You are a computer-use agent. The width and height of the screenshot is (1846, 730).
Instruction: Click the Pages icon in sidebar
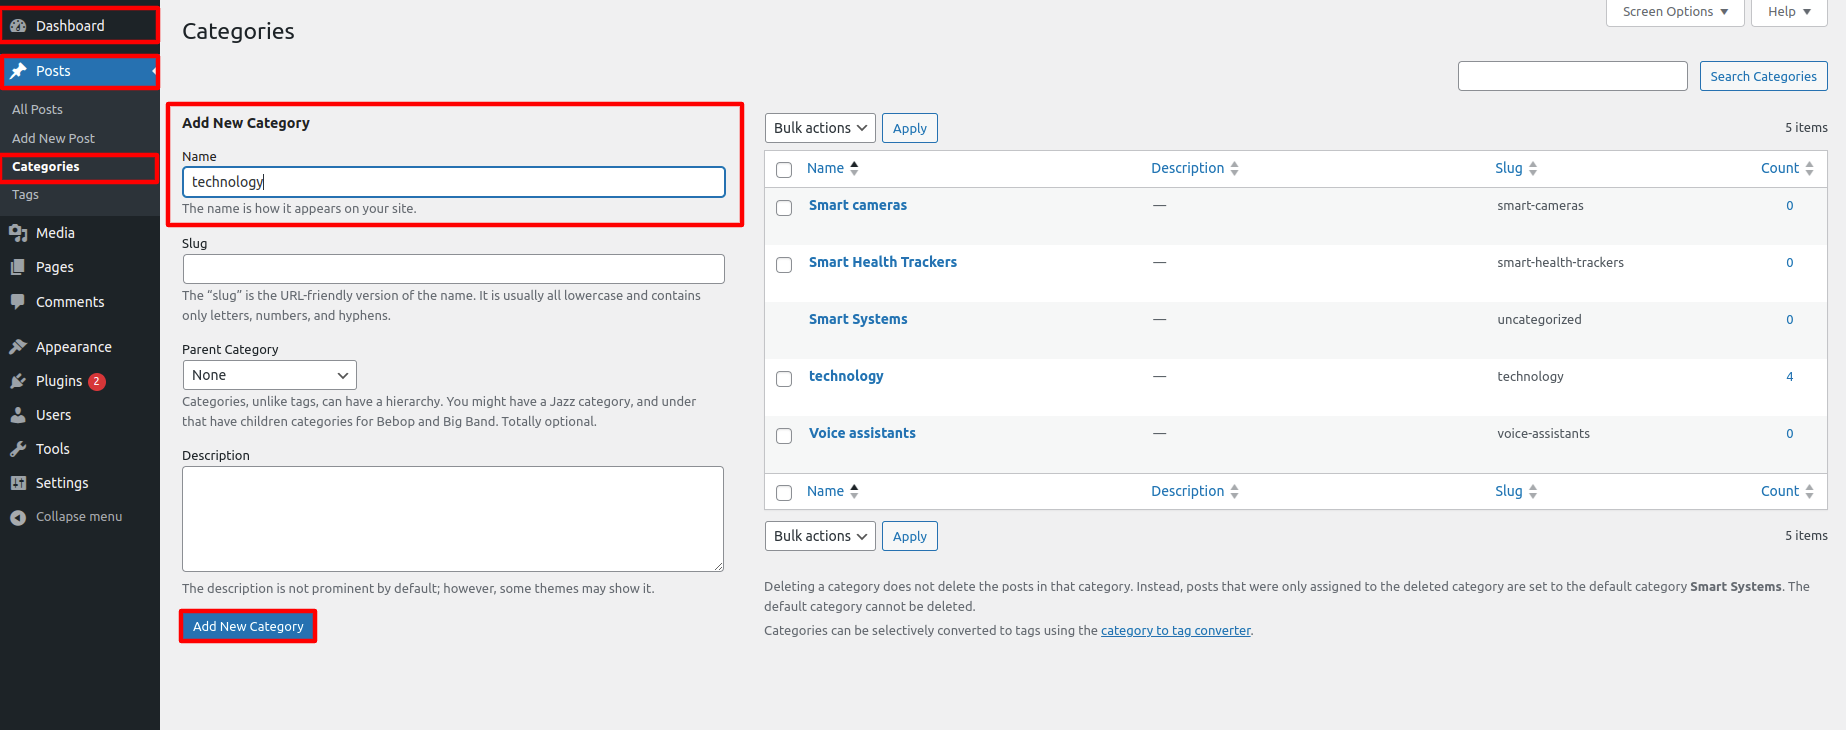pyautogui.click(x=18, y=267)
